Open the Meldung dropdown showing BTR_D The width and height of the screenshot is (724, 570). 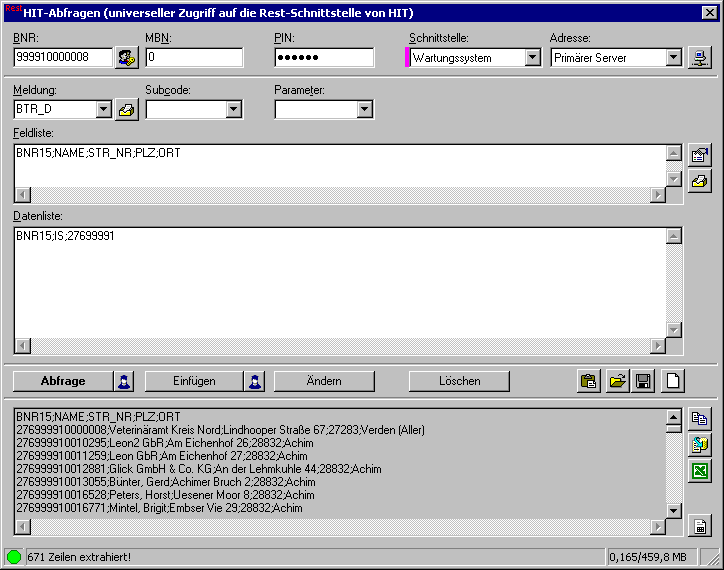click(104, 109)
